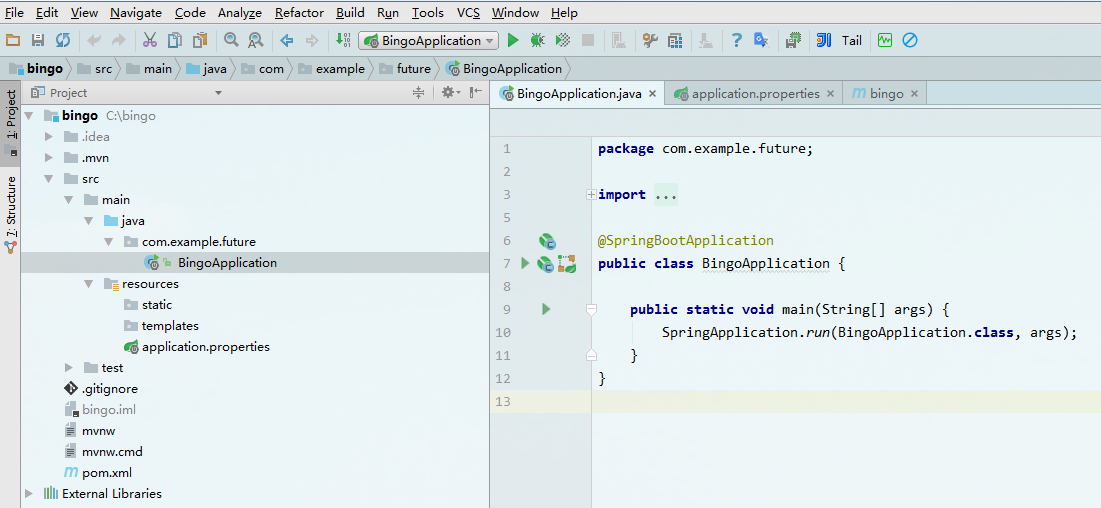Click the Stop square icon
The width and height of the screenshot is (1101, 508).
(x=588, y=41)
